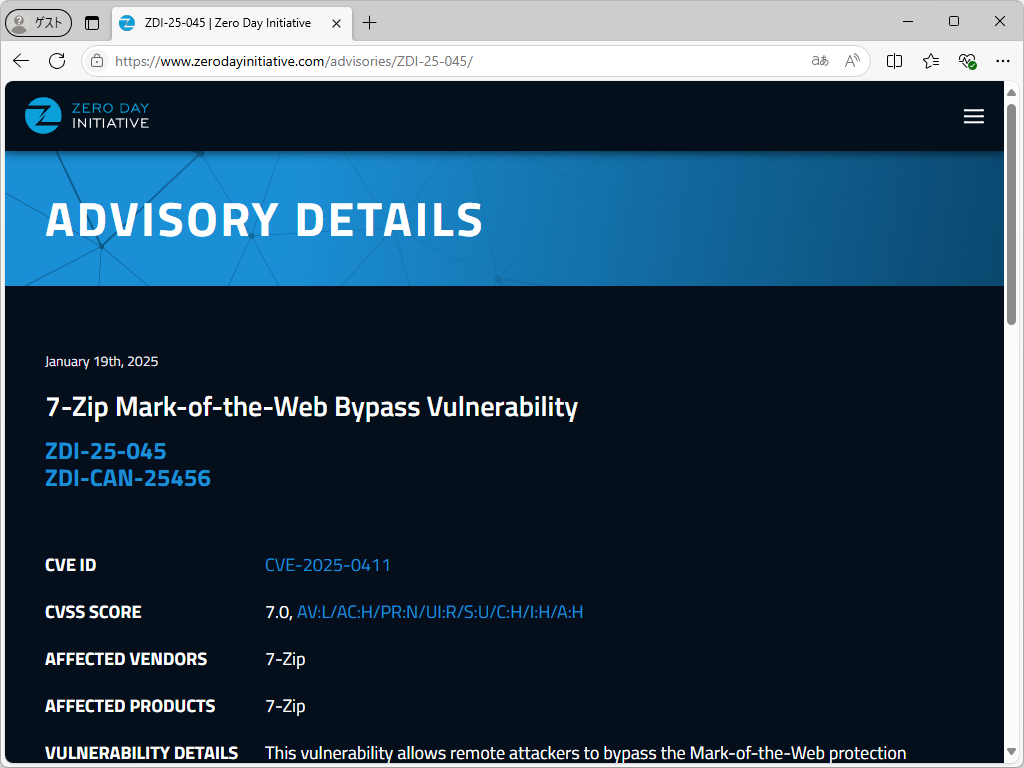Maximize the browser window
This screenshot has width=1024, height=768.
(x=953, y=22)
